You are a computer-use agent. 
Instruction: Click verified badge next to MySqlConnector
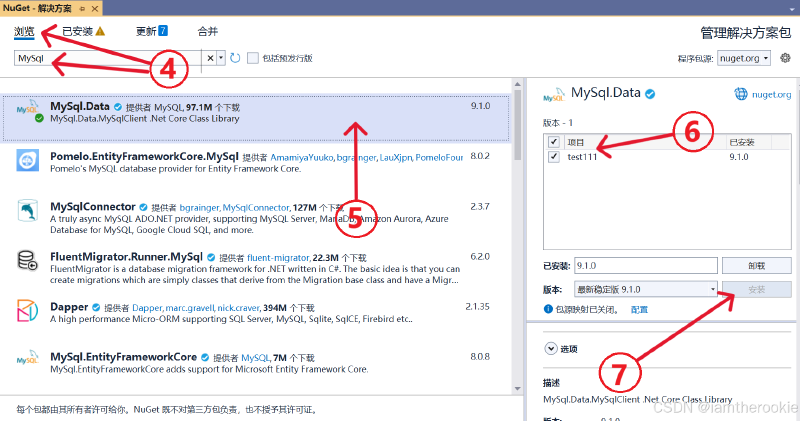pos(143,207)
